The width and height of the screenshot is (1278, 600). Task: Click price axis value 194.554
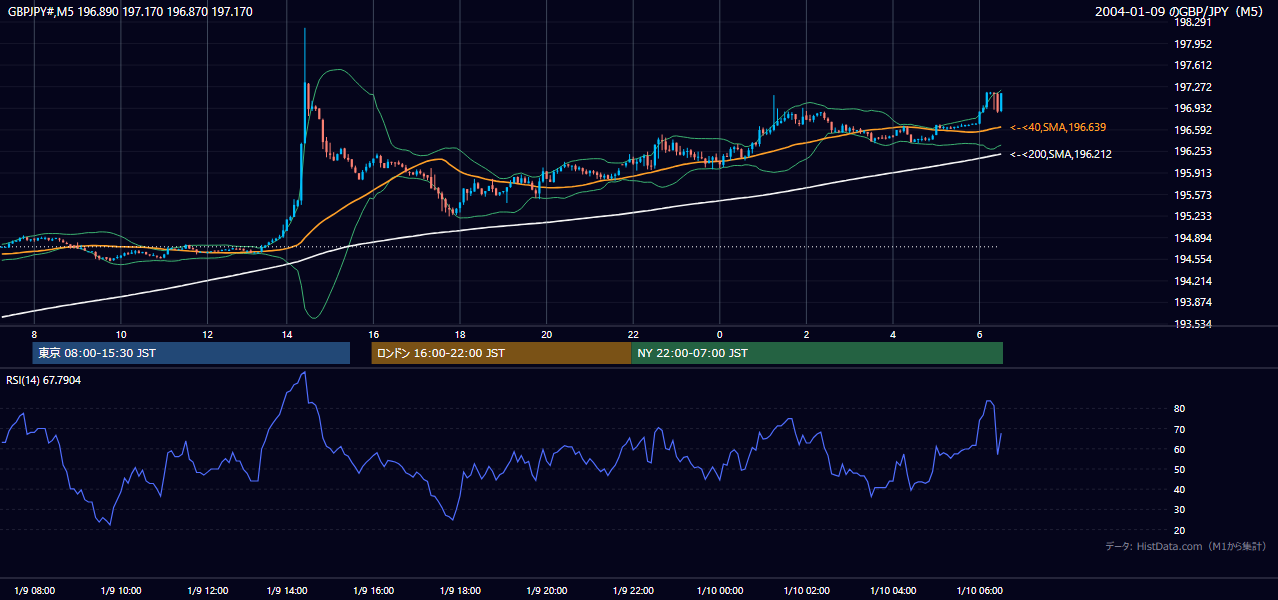coord(1194,259)
